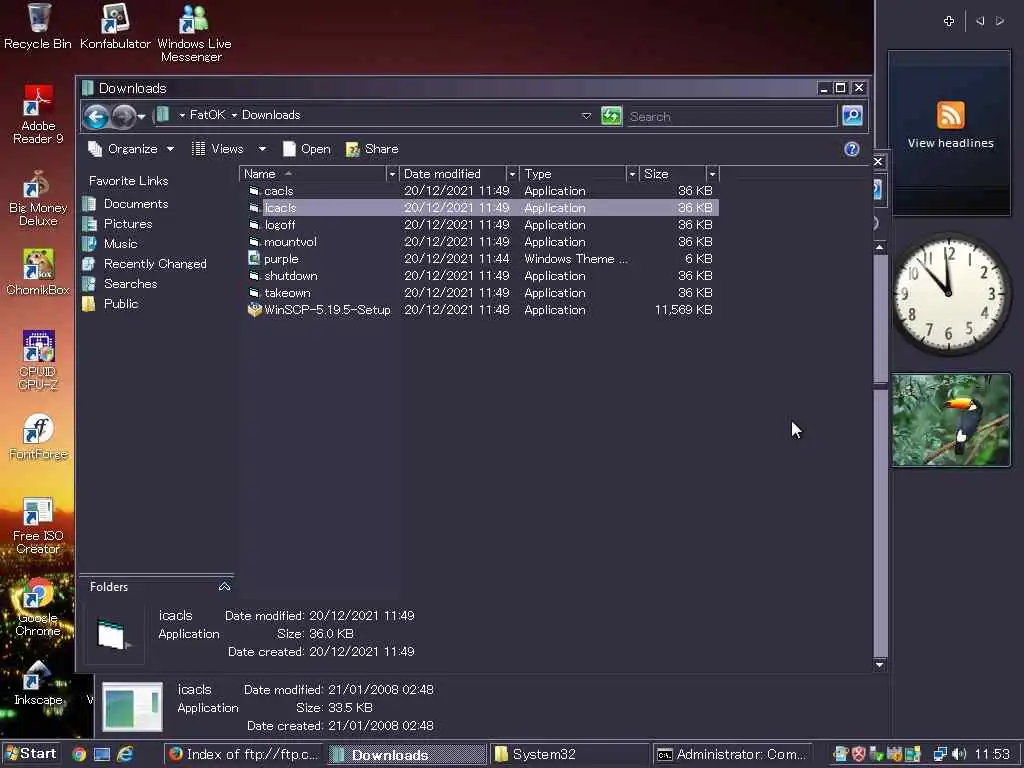Screen dimensions: 1024x768
Task: Click the WinSCP-5.19.5-Setup file icon
Action: click(254, 310)
